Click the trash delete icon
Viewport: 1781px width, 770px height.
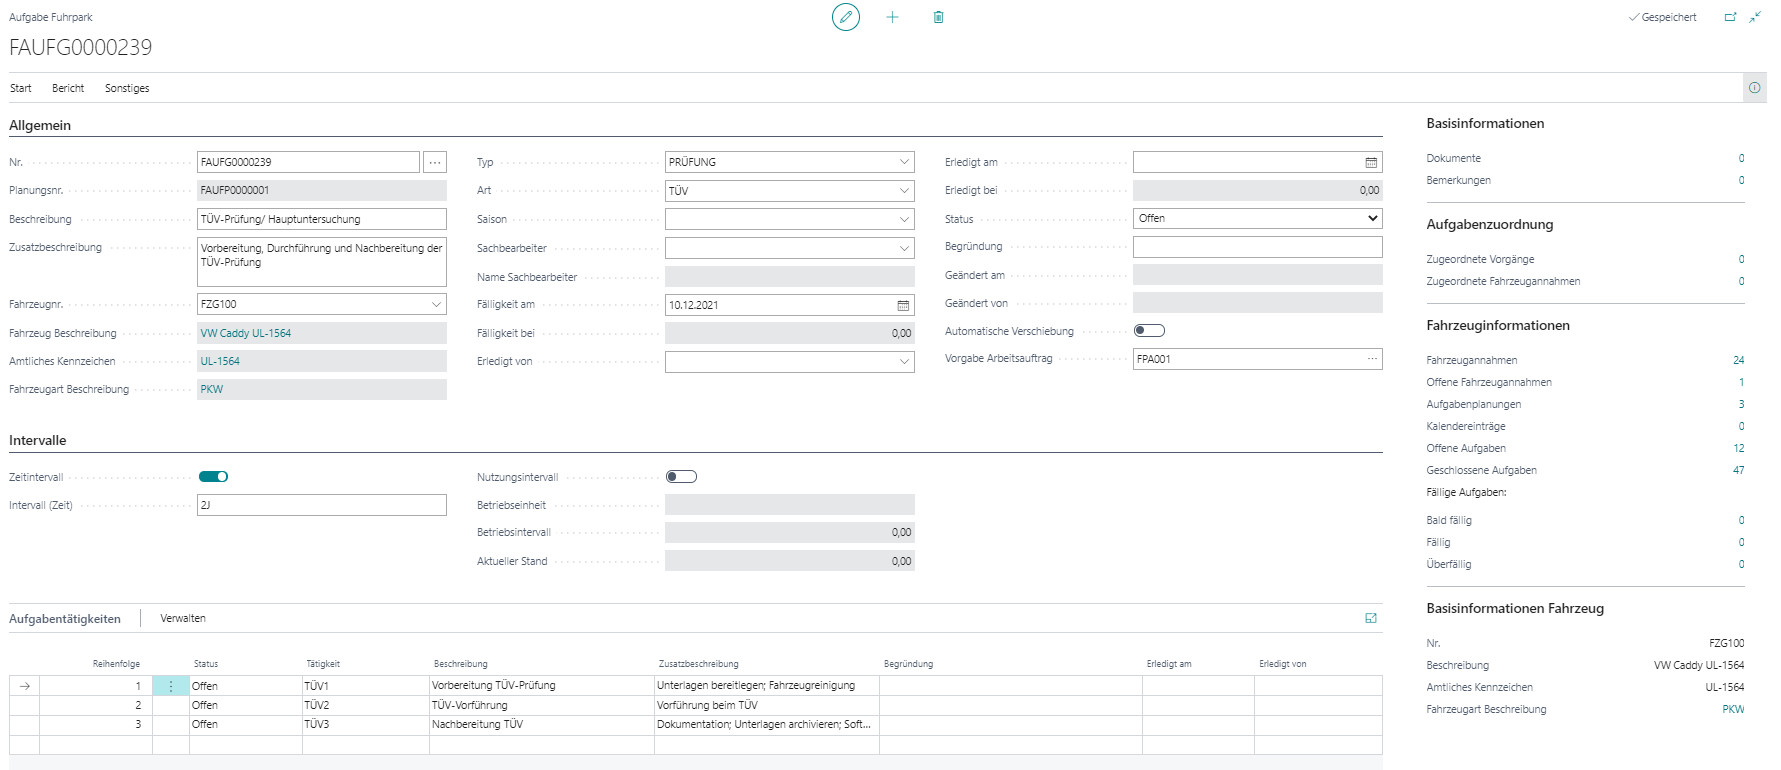point(938,17)
